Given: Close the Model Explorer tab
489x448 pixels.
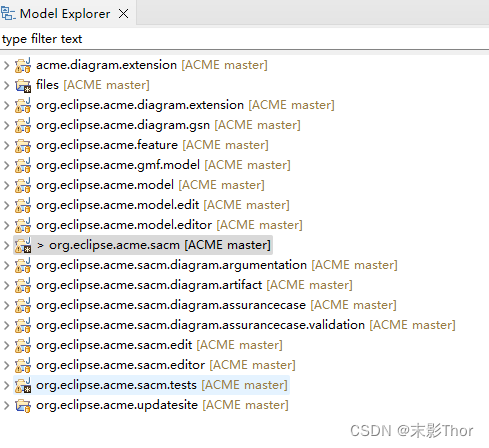Looking at the screenshot, I should 124,14.
